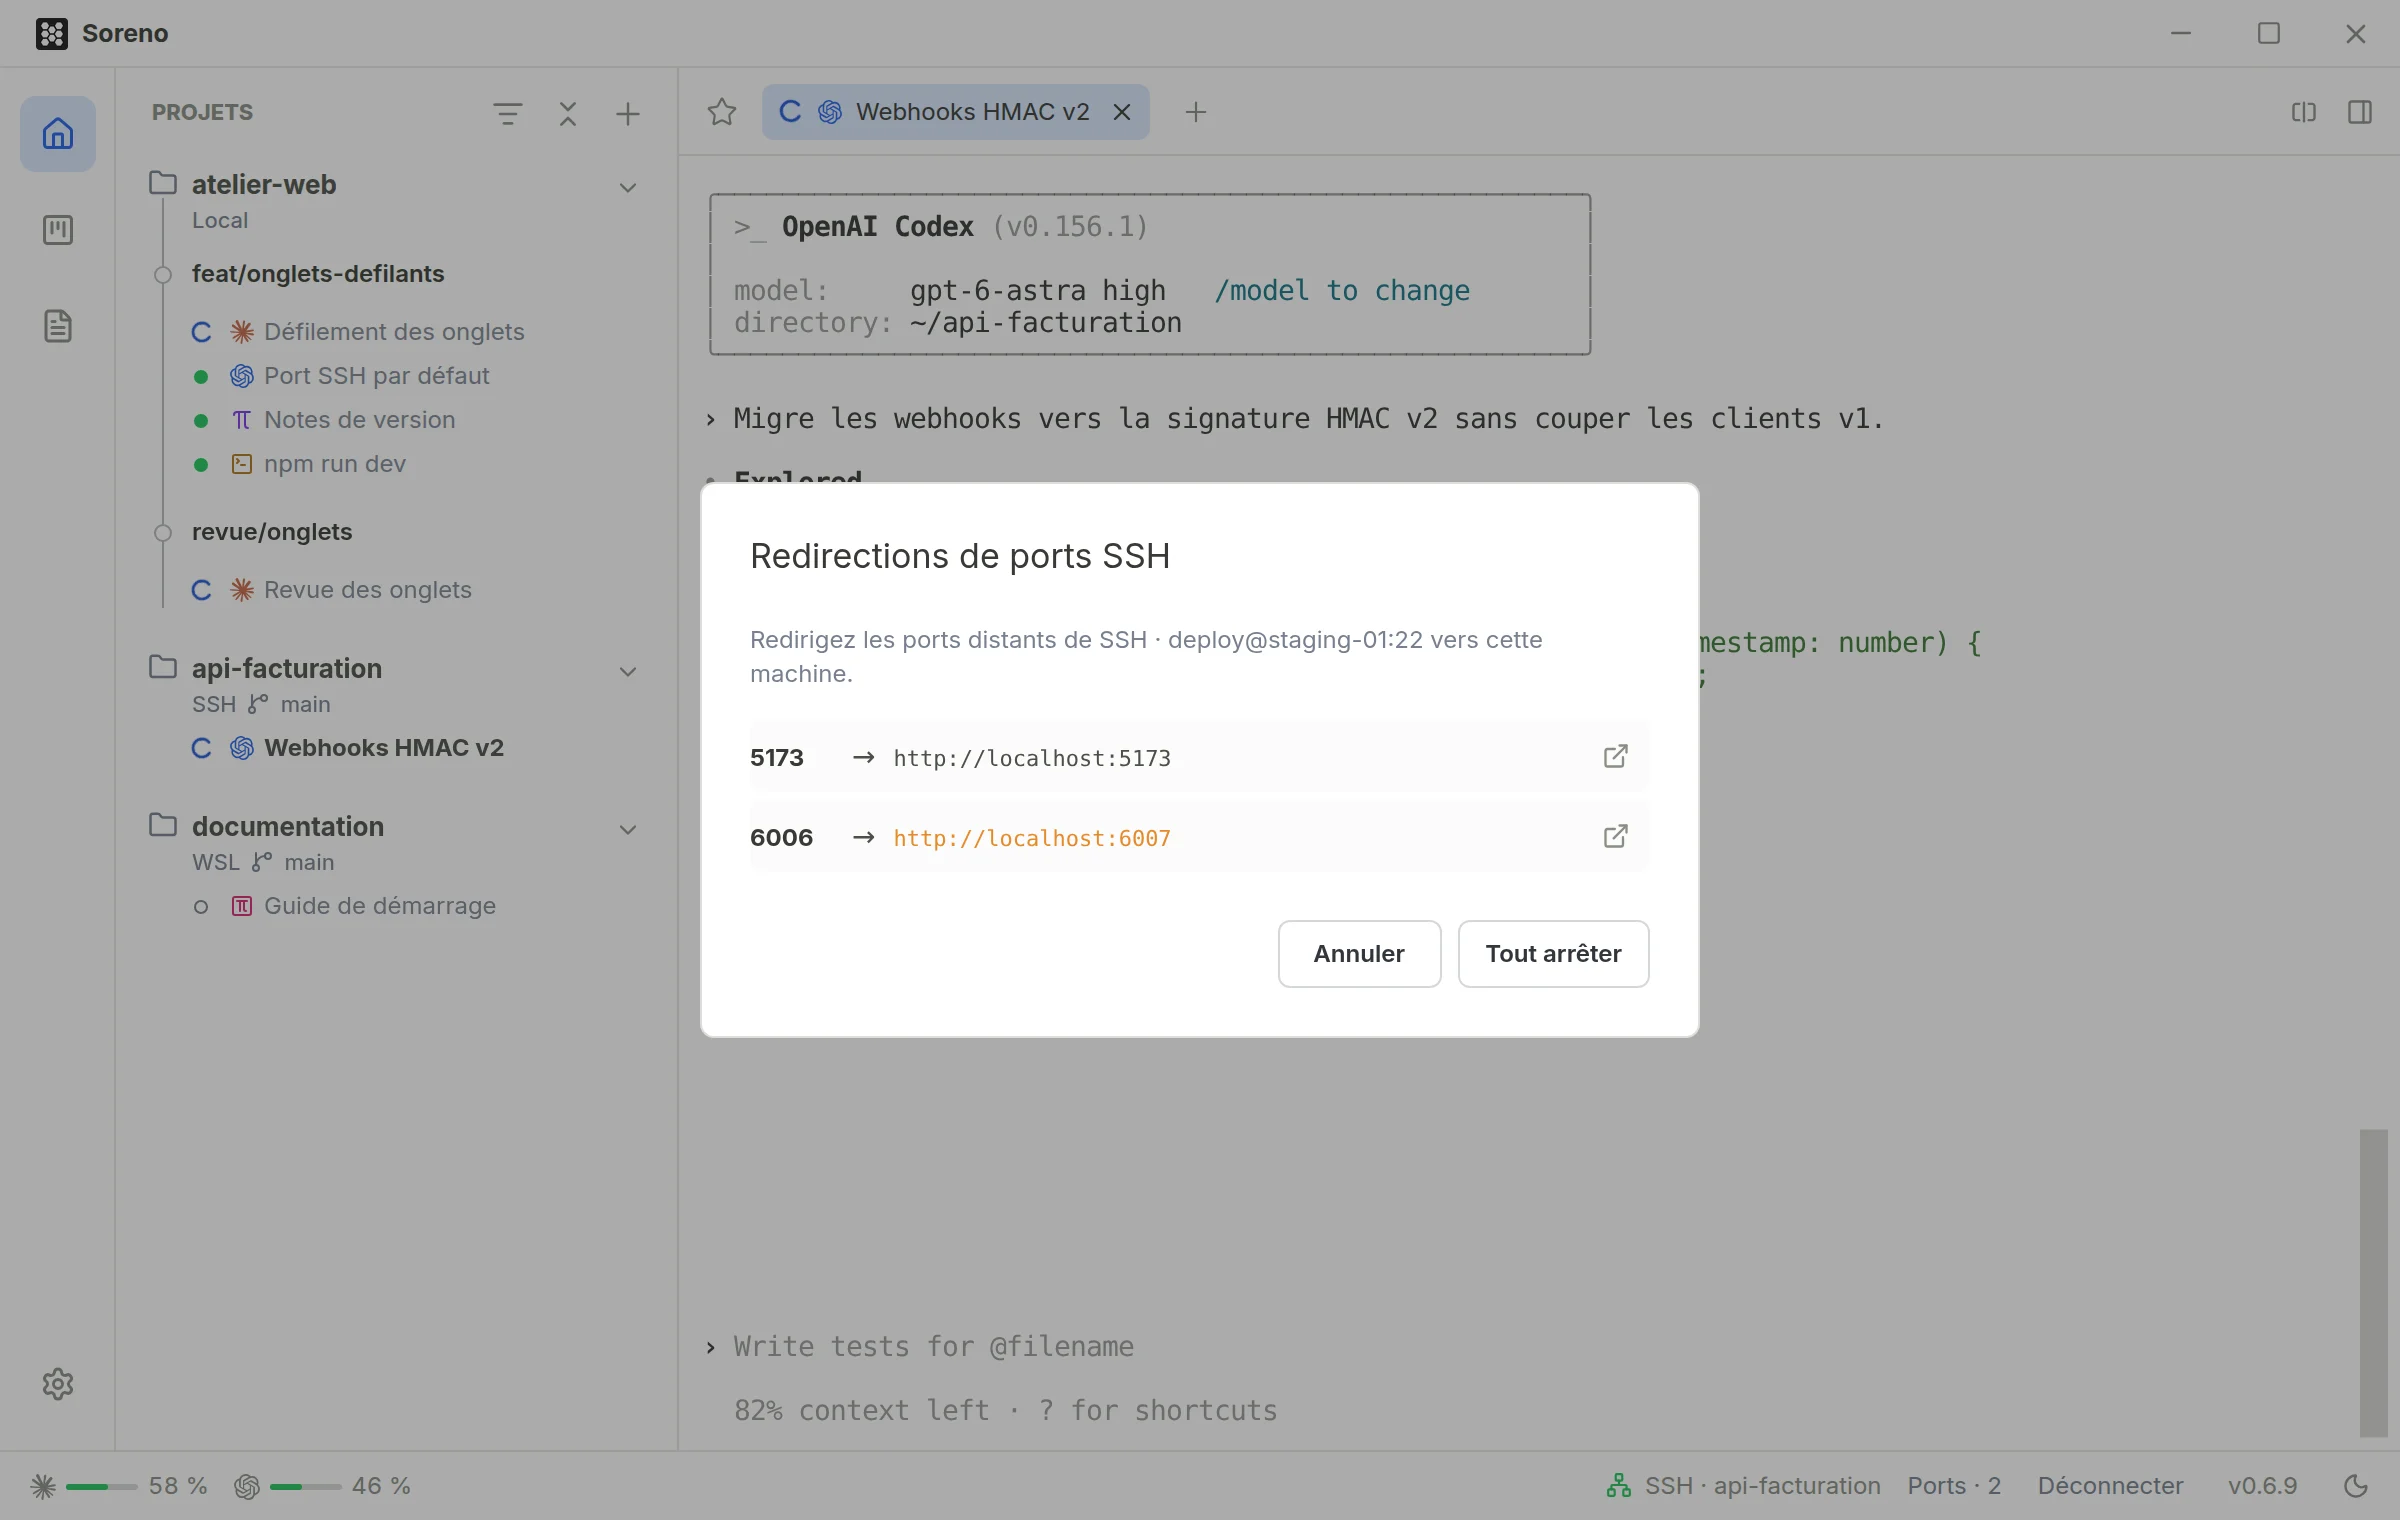The width and height of the screenshot is (2400, 1520).
Task: Add a new project
Action: [628, 113]
